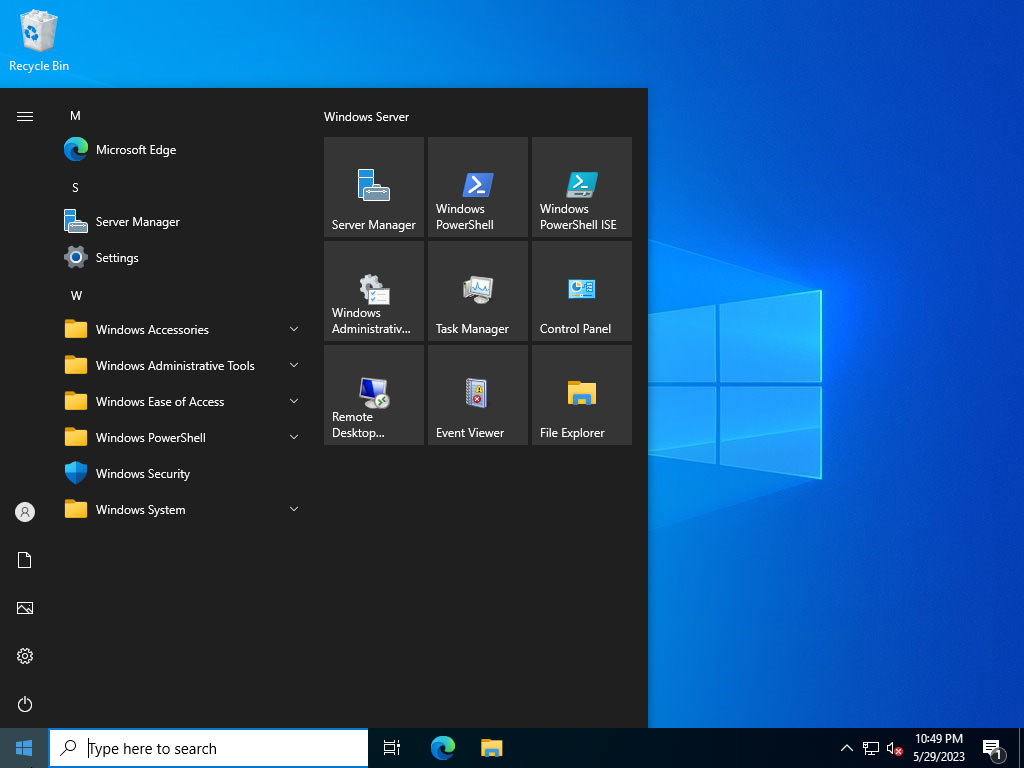Click the Power icon in Start sidebar
This screenshot has width=1024, height=768.
coord(25,704)
